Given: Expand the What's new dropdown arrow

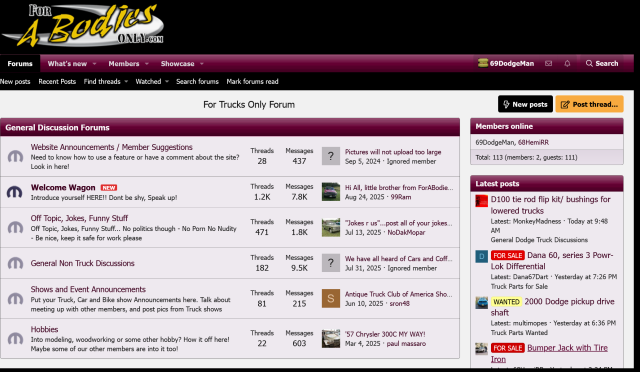Looking at the screenshot, I should point(95,64).
